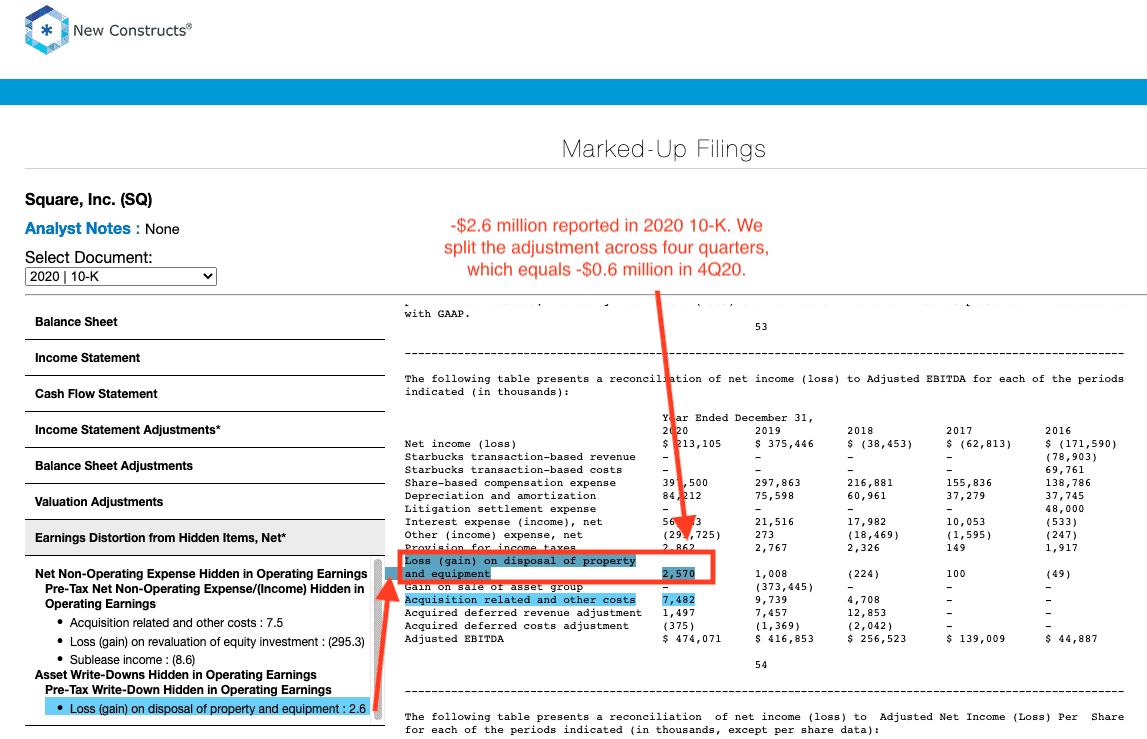Screen dimensions: 1147x739
Task: Click the Starbucks transaction-based costs row label
Action: [x=514, y=470]
